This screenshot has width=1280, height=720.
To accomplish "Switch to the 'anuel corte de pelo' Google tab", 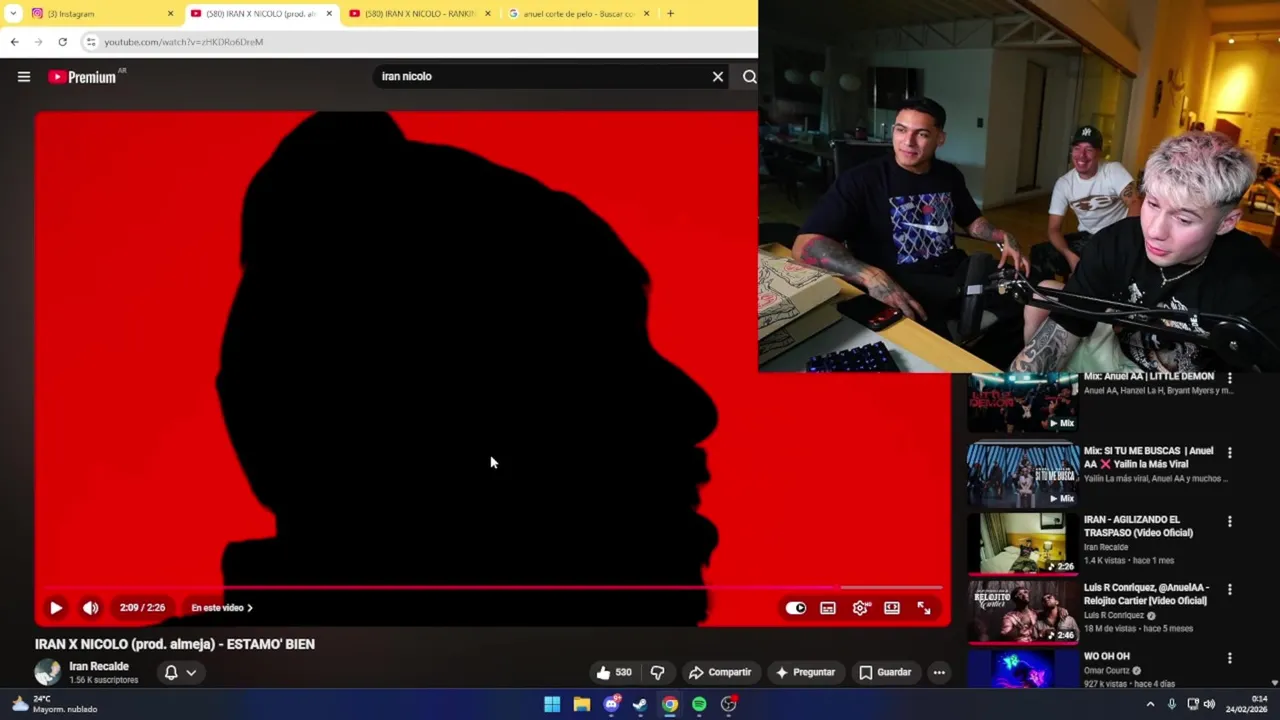I will point(578,14).
